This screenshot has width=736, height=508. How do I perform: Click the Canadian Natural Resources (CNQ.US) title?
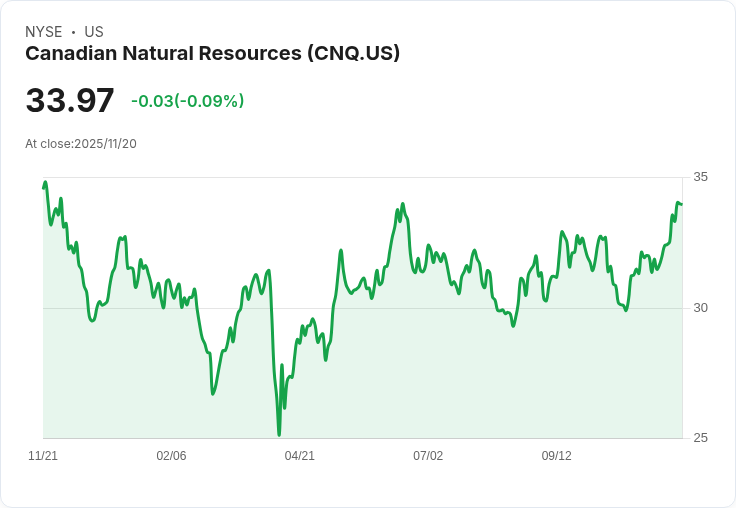coord(212,54)
